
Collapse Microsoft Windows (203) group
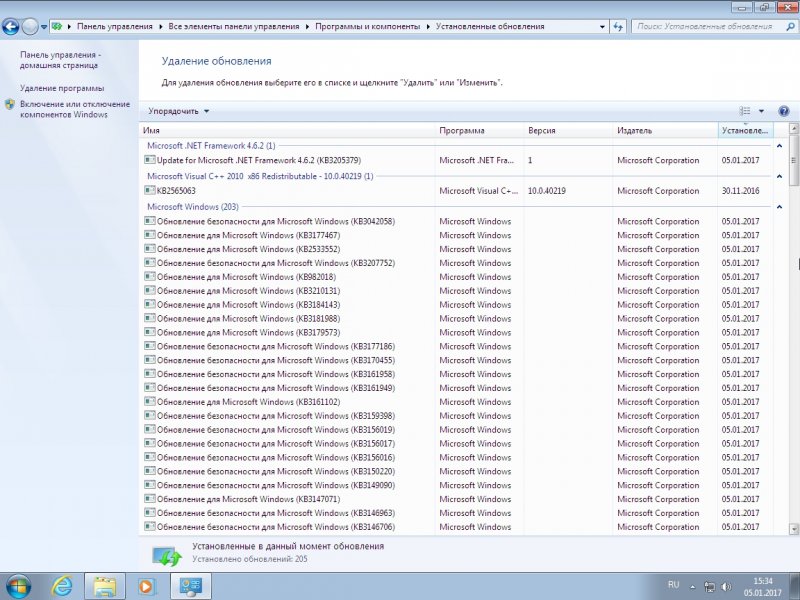click(x=779, y=207)
